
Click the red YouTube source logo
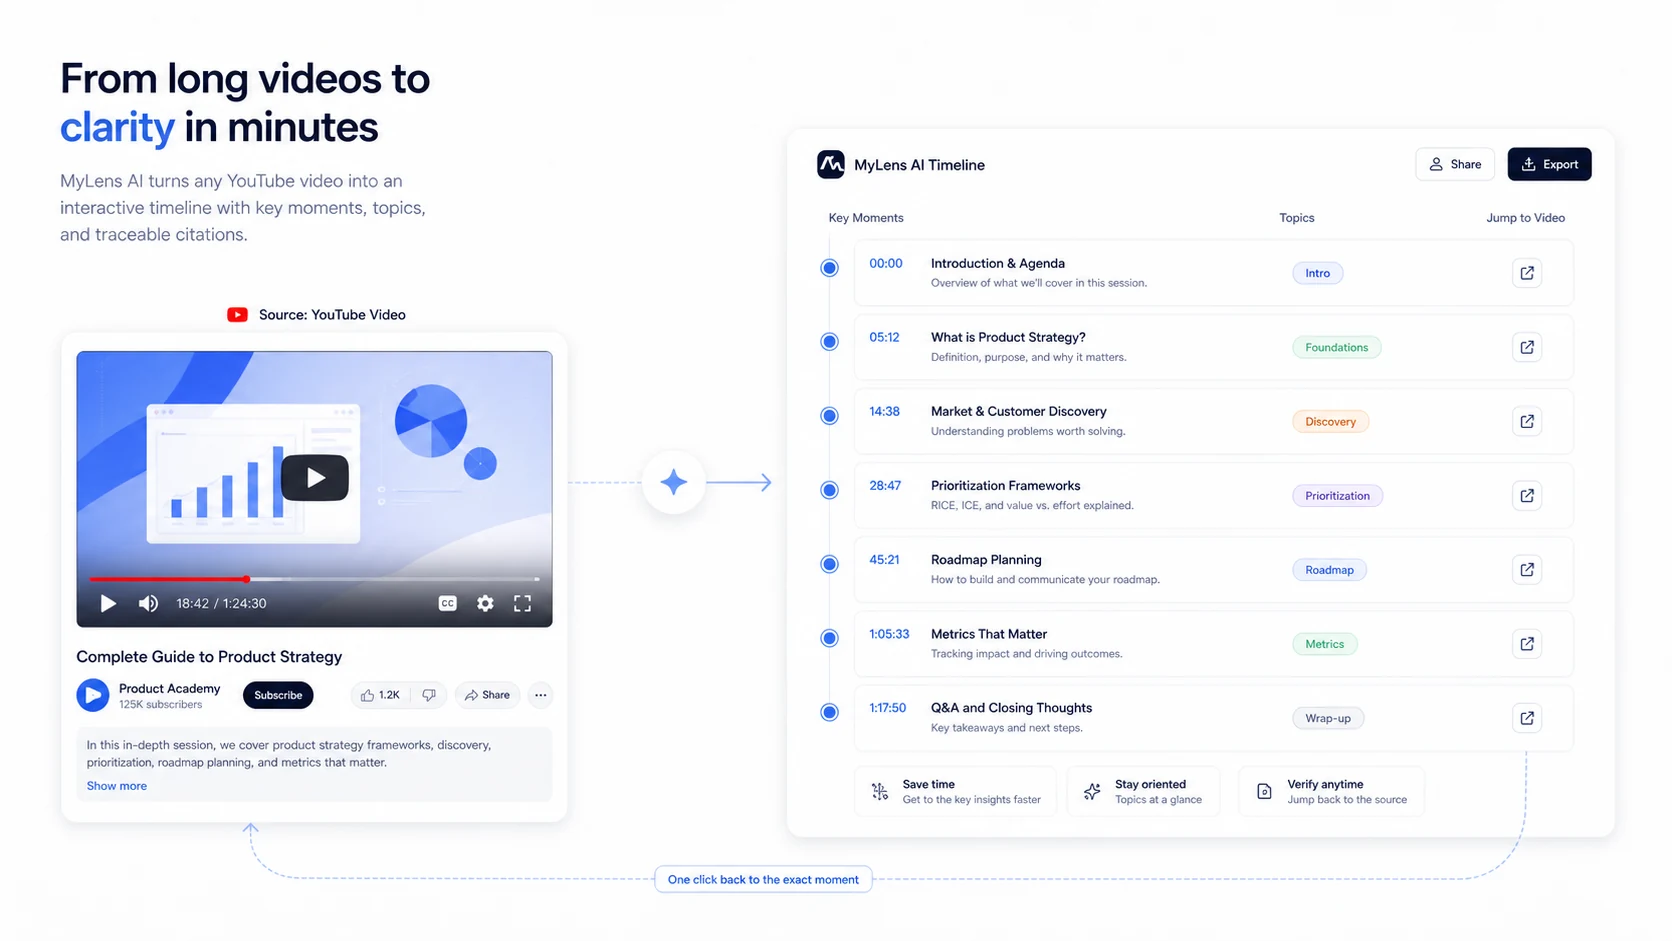[x=237, y=314]
